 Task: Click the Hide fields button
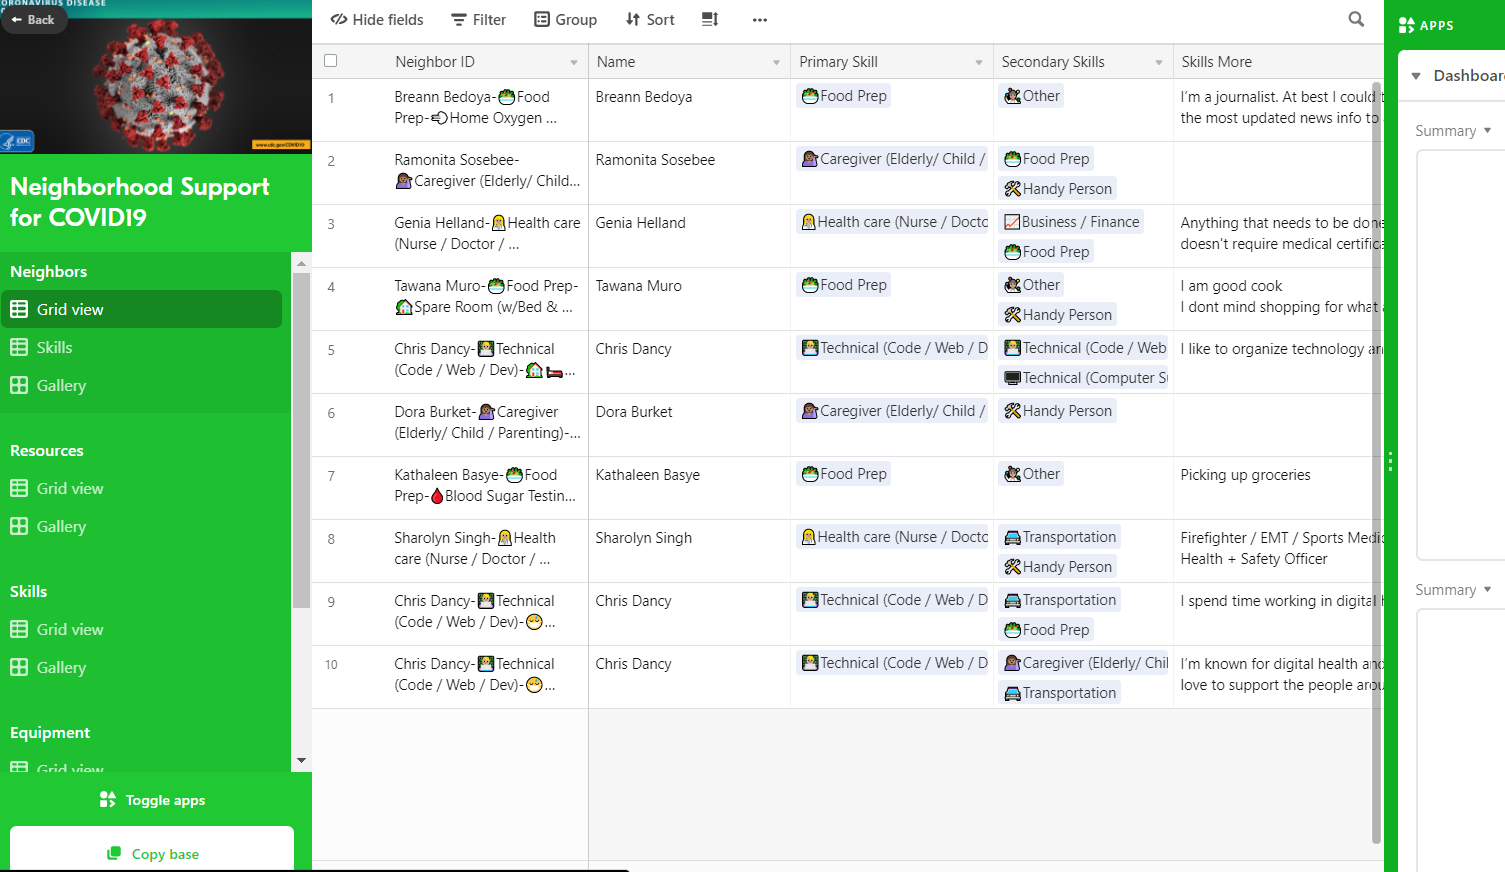(377, 20)
